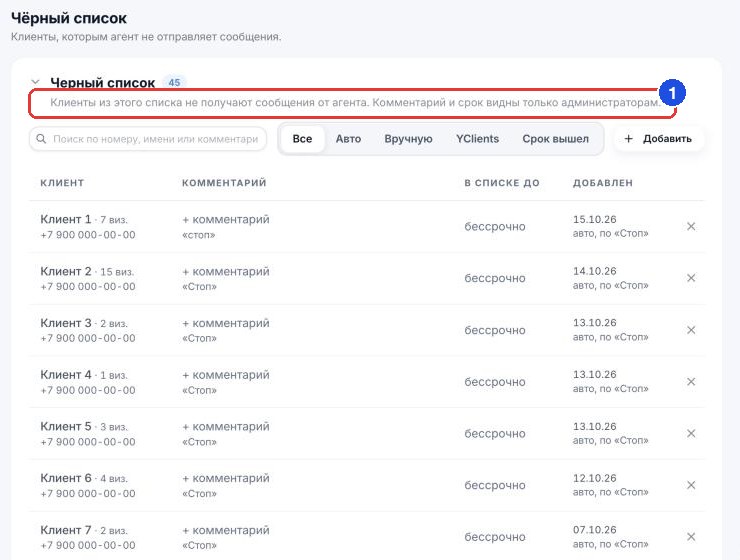Collapse the Черный список section chevron

click(x=35, y=82)
